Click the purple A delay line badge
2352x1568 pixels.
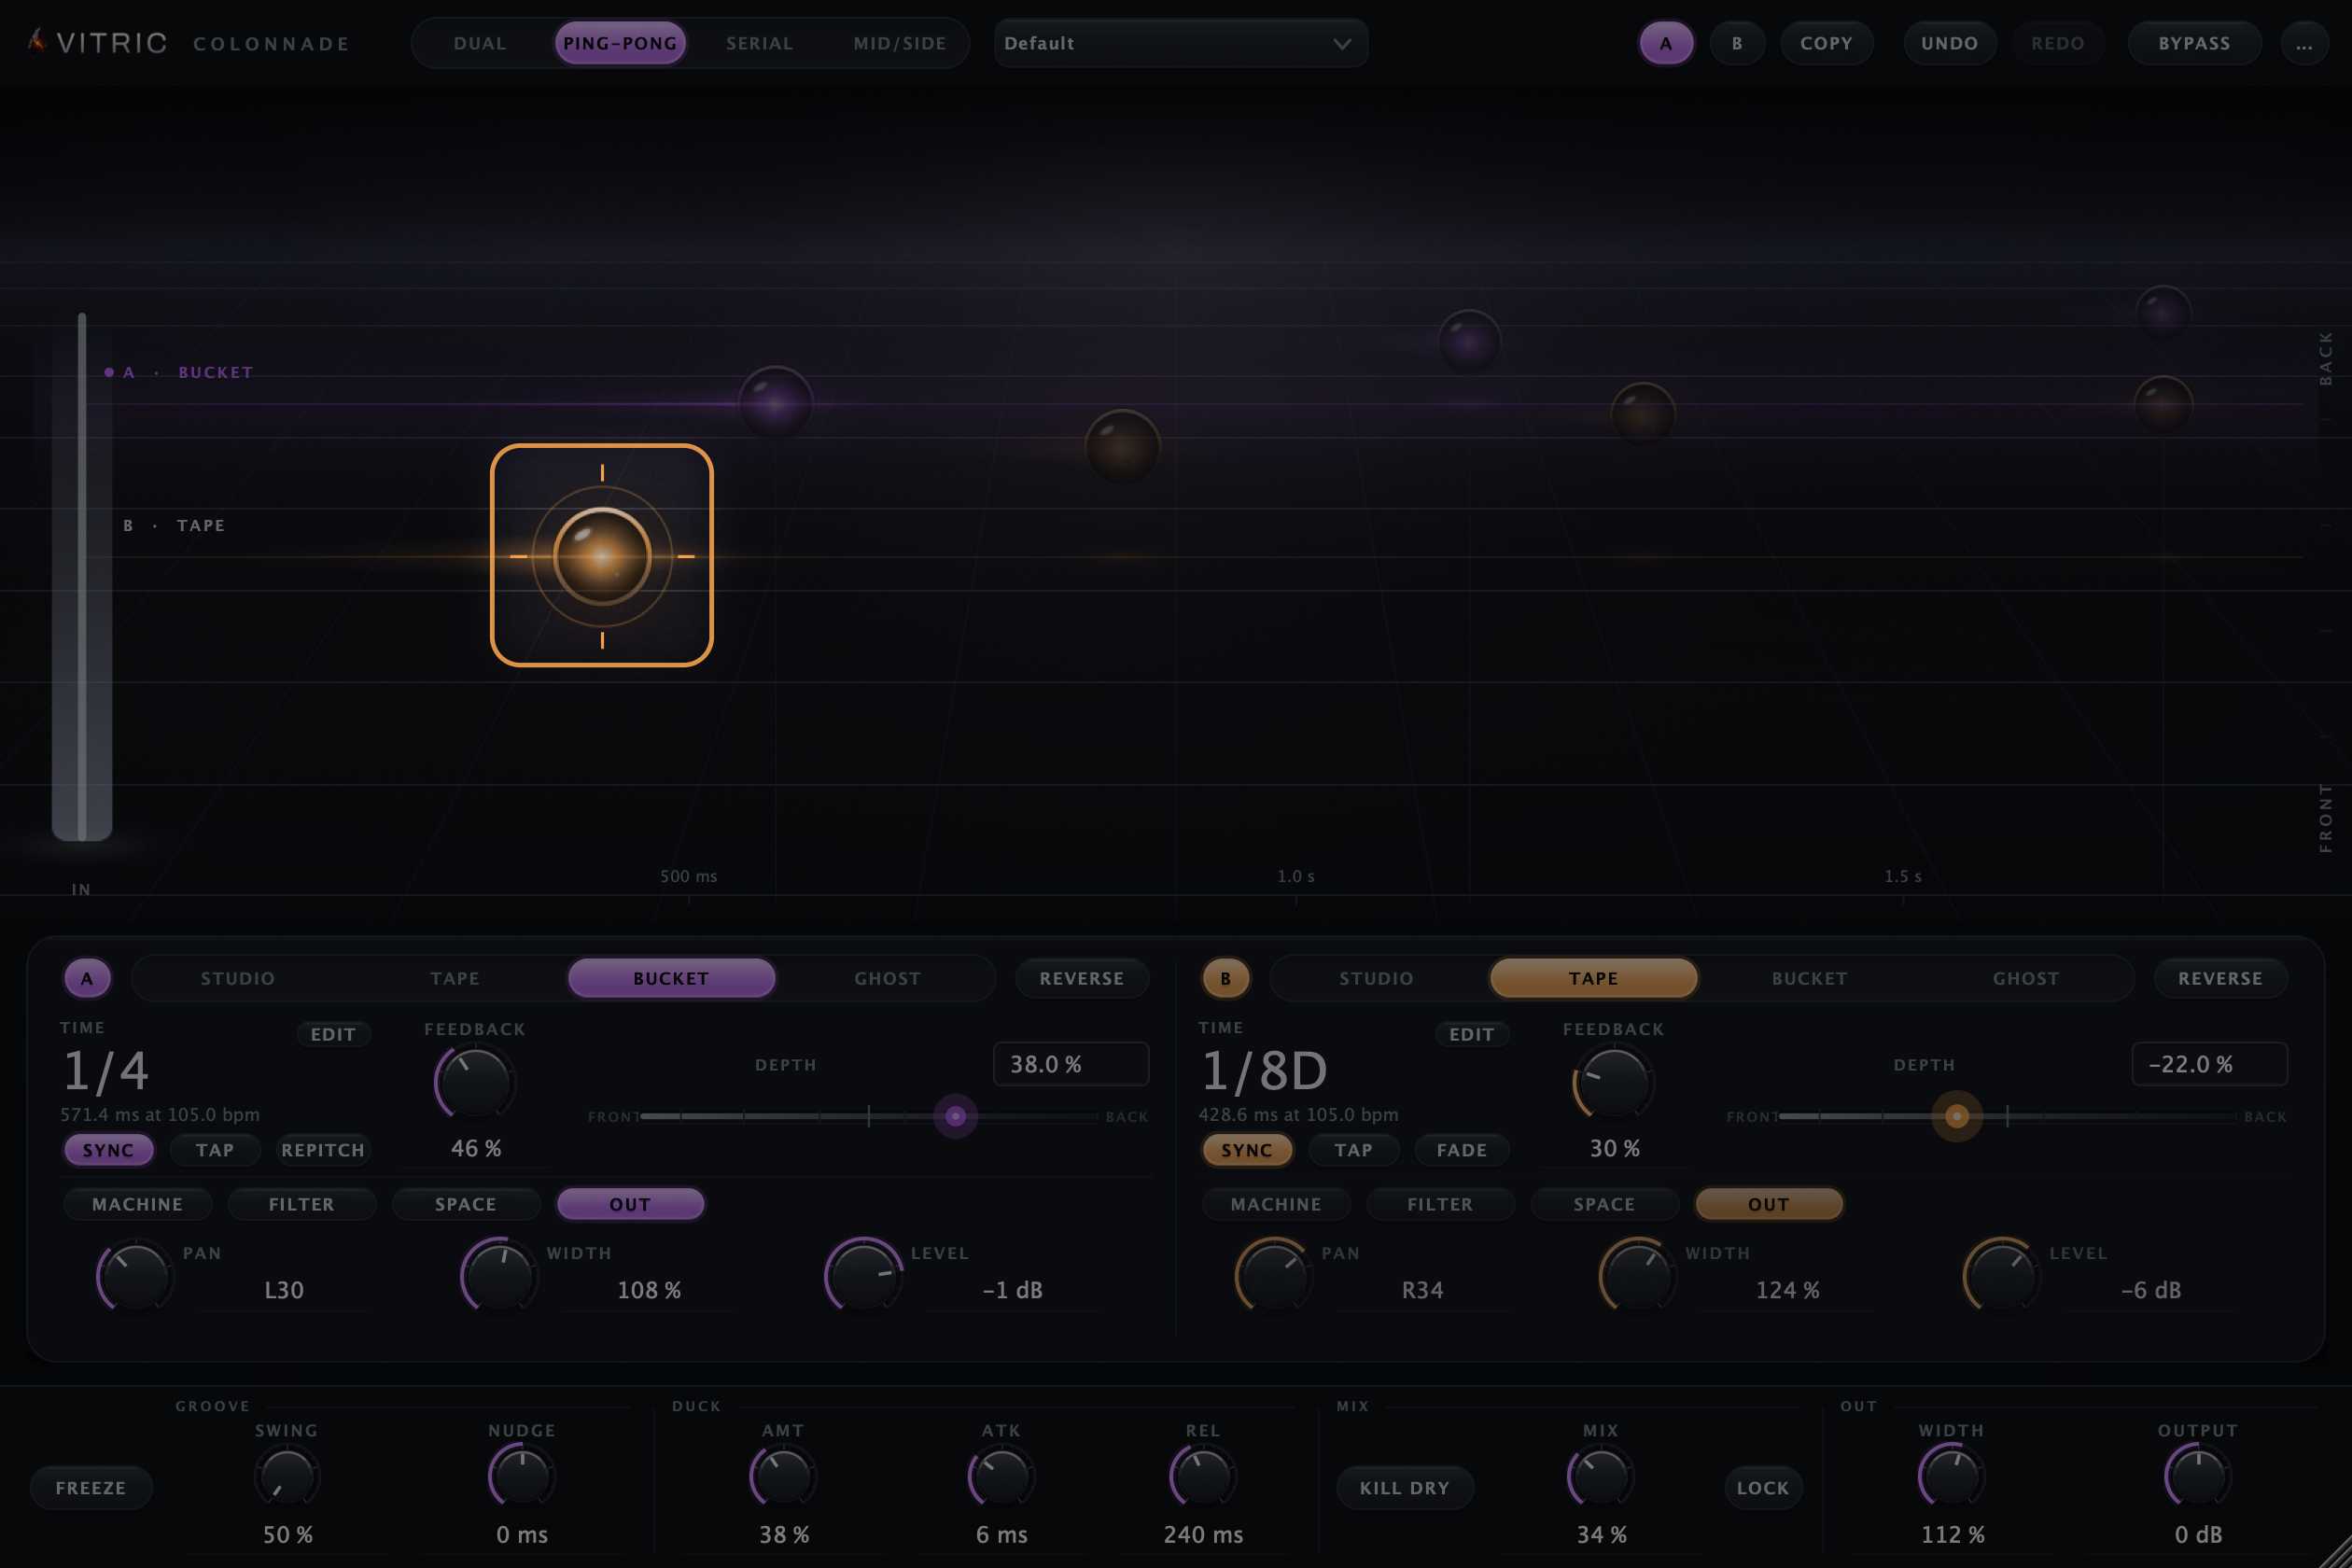point(87,978)
